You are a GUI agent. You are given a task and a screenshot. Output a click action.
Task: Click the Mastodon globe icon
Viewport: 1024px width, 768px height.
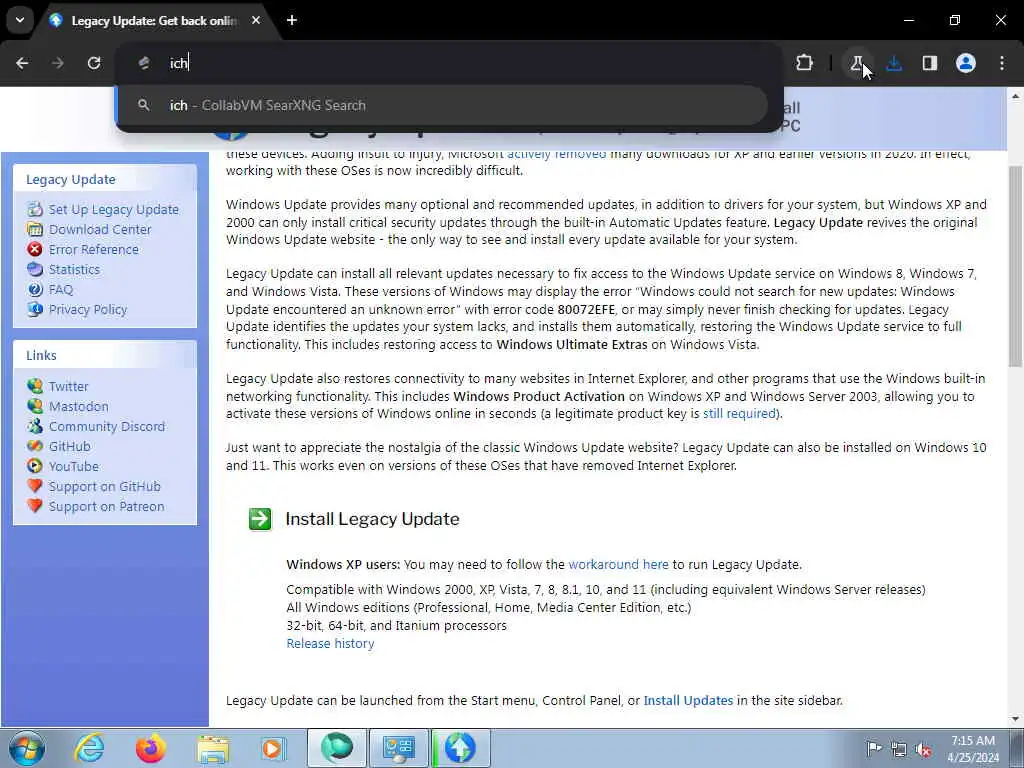click(35, 406)
